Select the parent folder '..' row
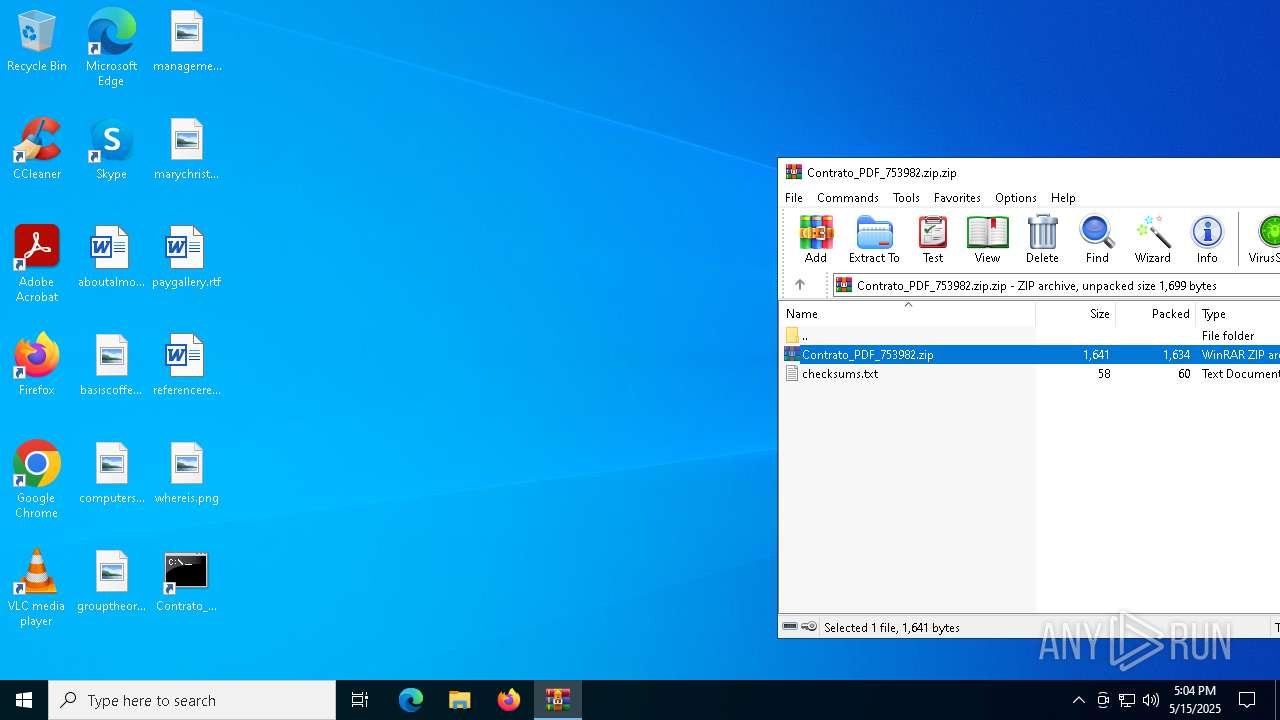This screenshot has height=720, width=1280. [1030, 336]
